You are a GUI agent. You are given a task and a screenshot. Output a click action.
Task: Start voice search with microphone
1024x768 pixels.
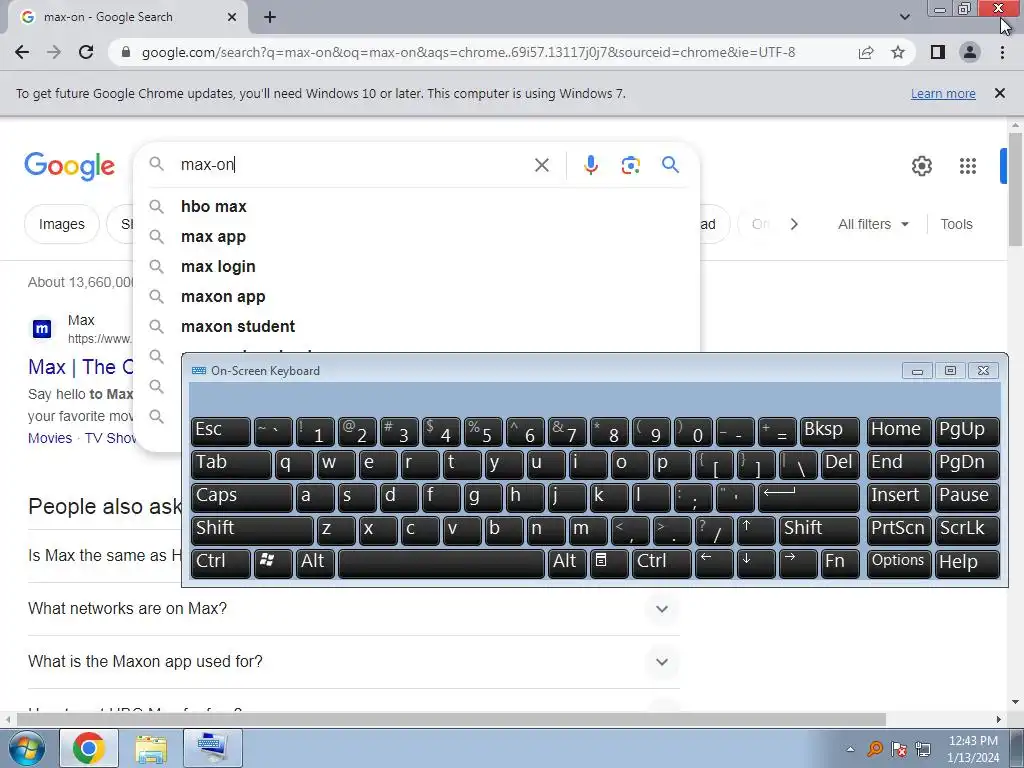590,165
